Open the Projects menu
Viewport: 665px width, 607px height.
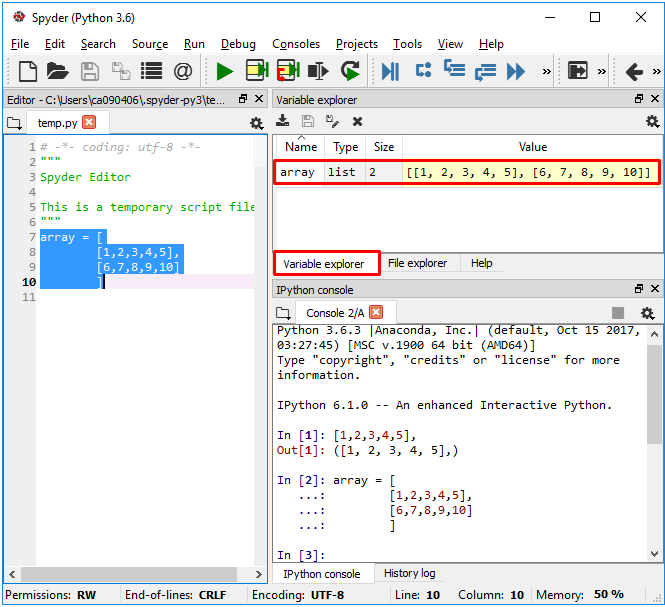coord(357,44)
